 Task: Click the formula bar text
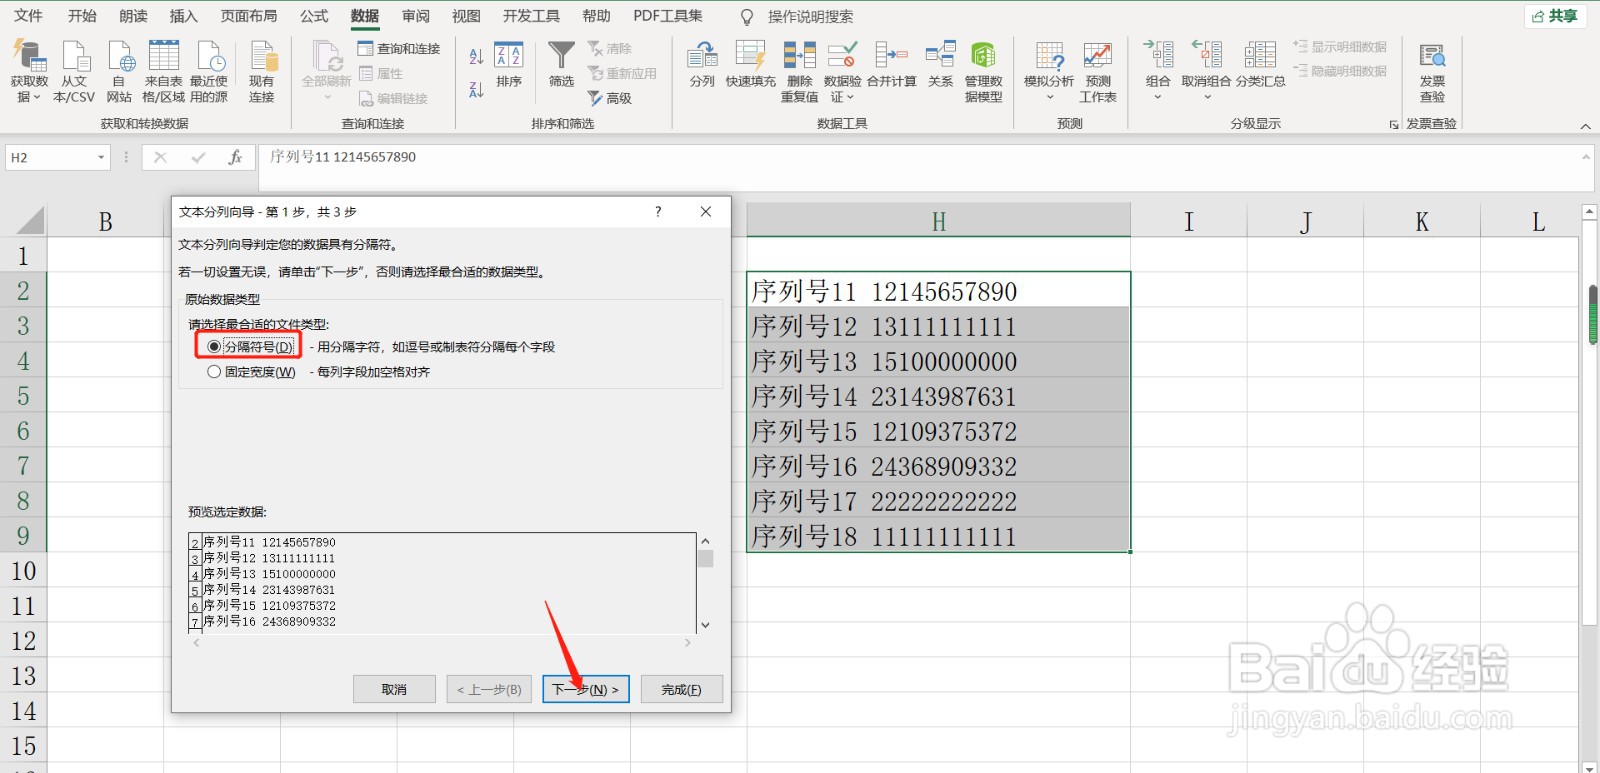343,157
